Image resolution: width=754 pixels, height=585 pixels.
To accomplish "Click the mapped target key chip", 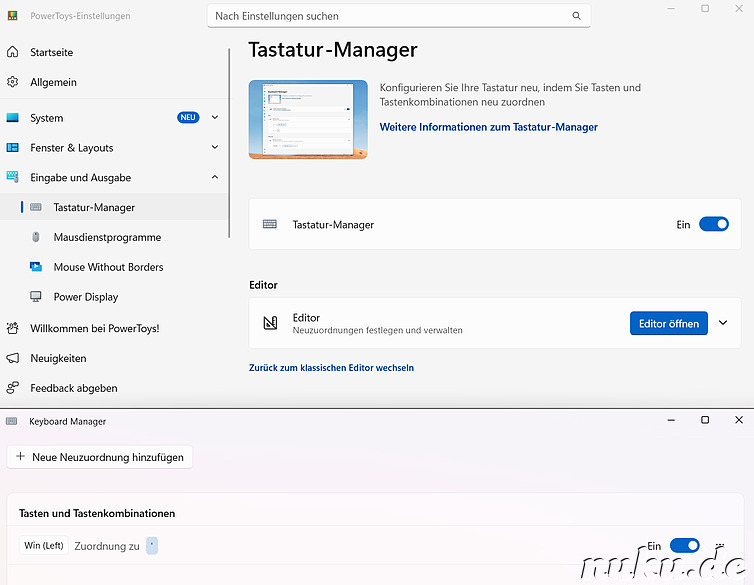I will 152,545.
